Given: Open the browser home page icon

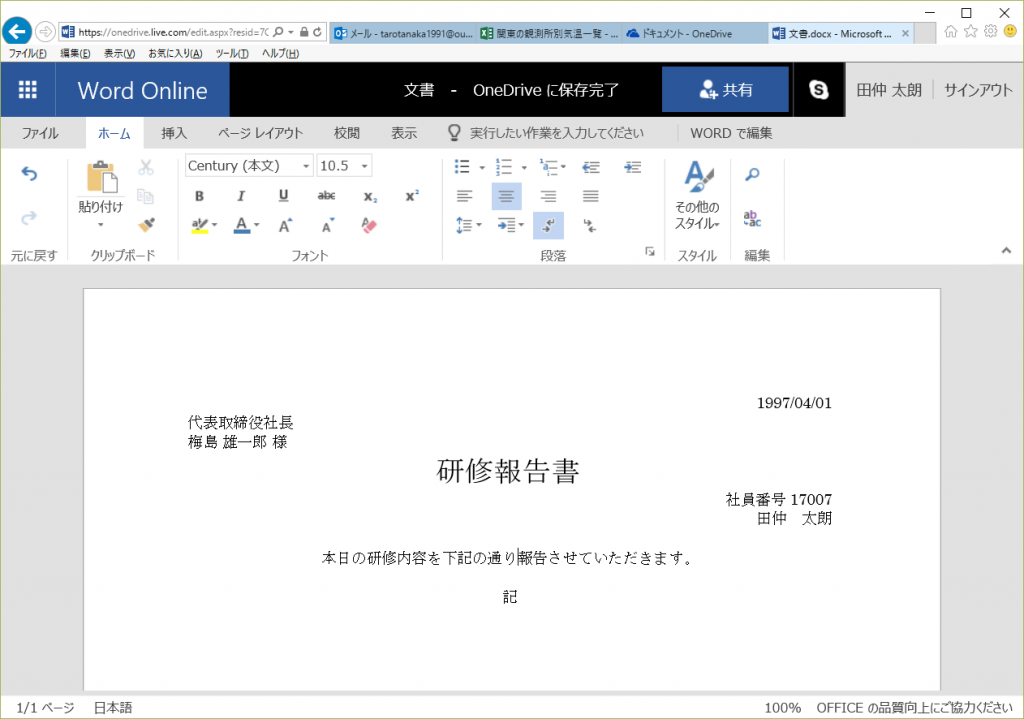Looking at the screenshot, I should coord(951,31).
